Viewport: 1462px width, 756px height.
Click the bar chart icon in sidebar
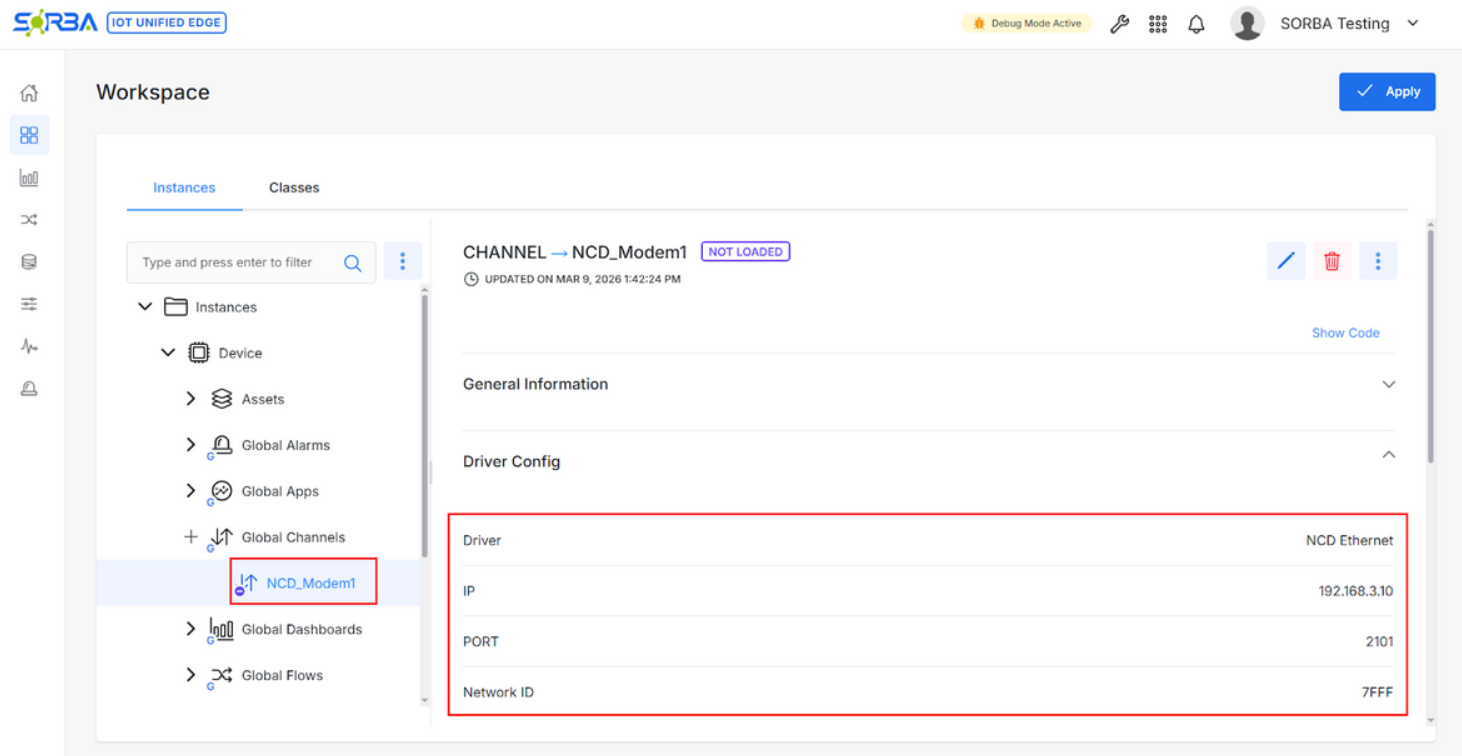29,178
